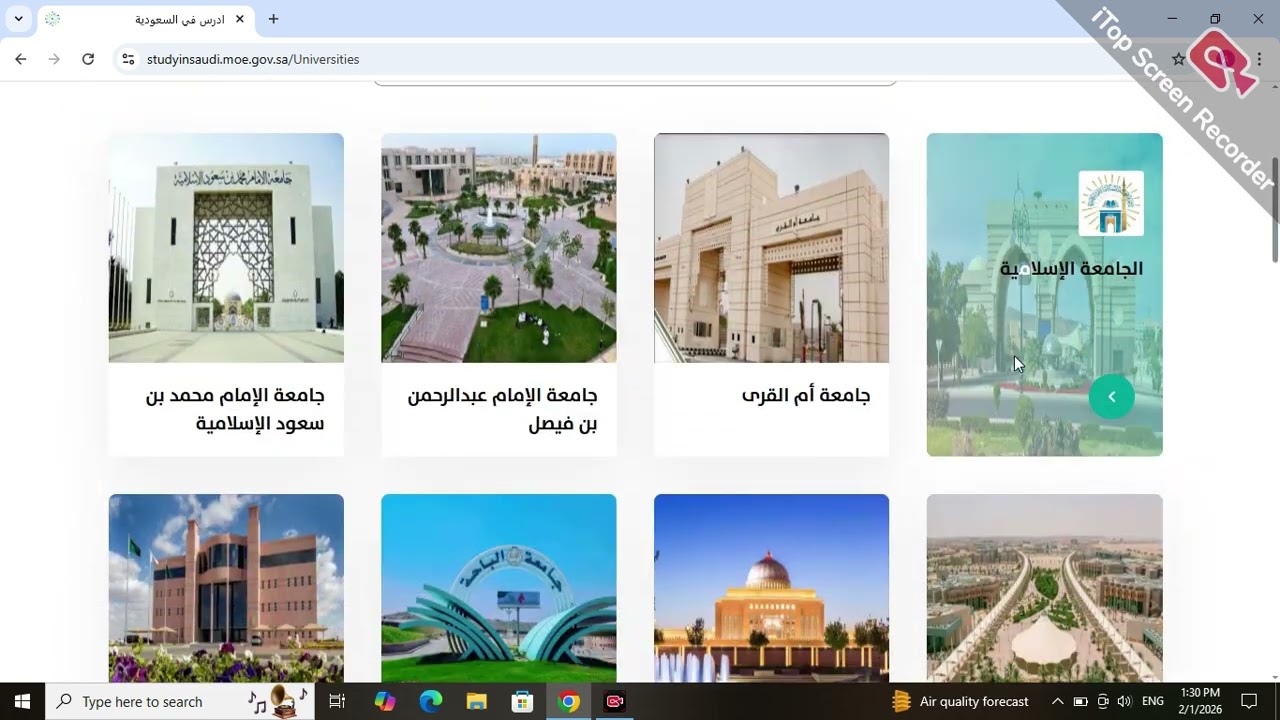Click the Type here to search box
This screenshot has height=720, width=1280.
point(180,701)
